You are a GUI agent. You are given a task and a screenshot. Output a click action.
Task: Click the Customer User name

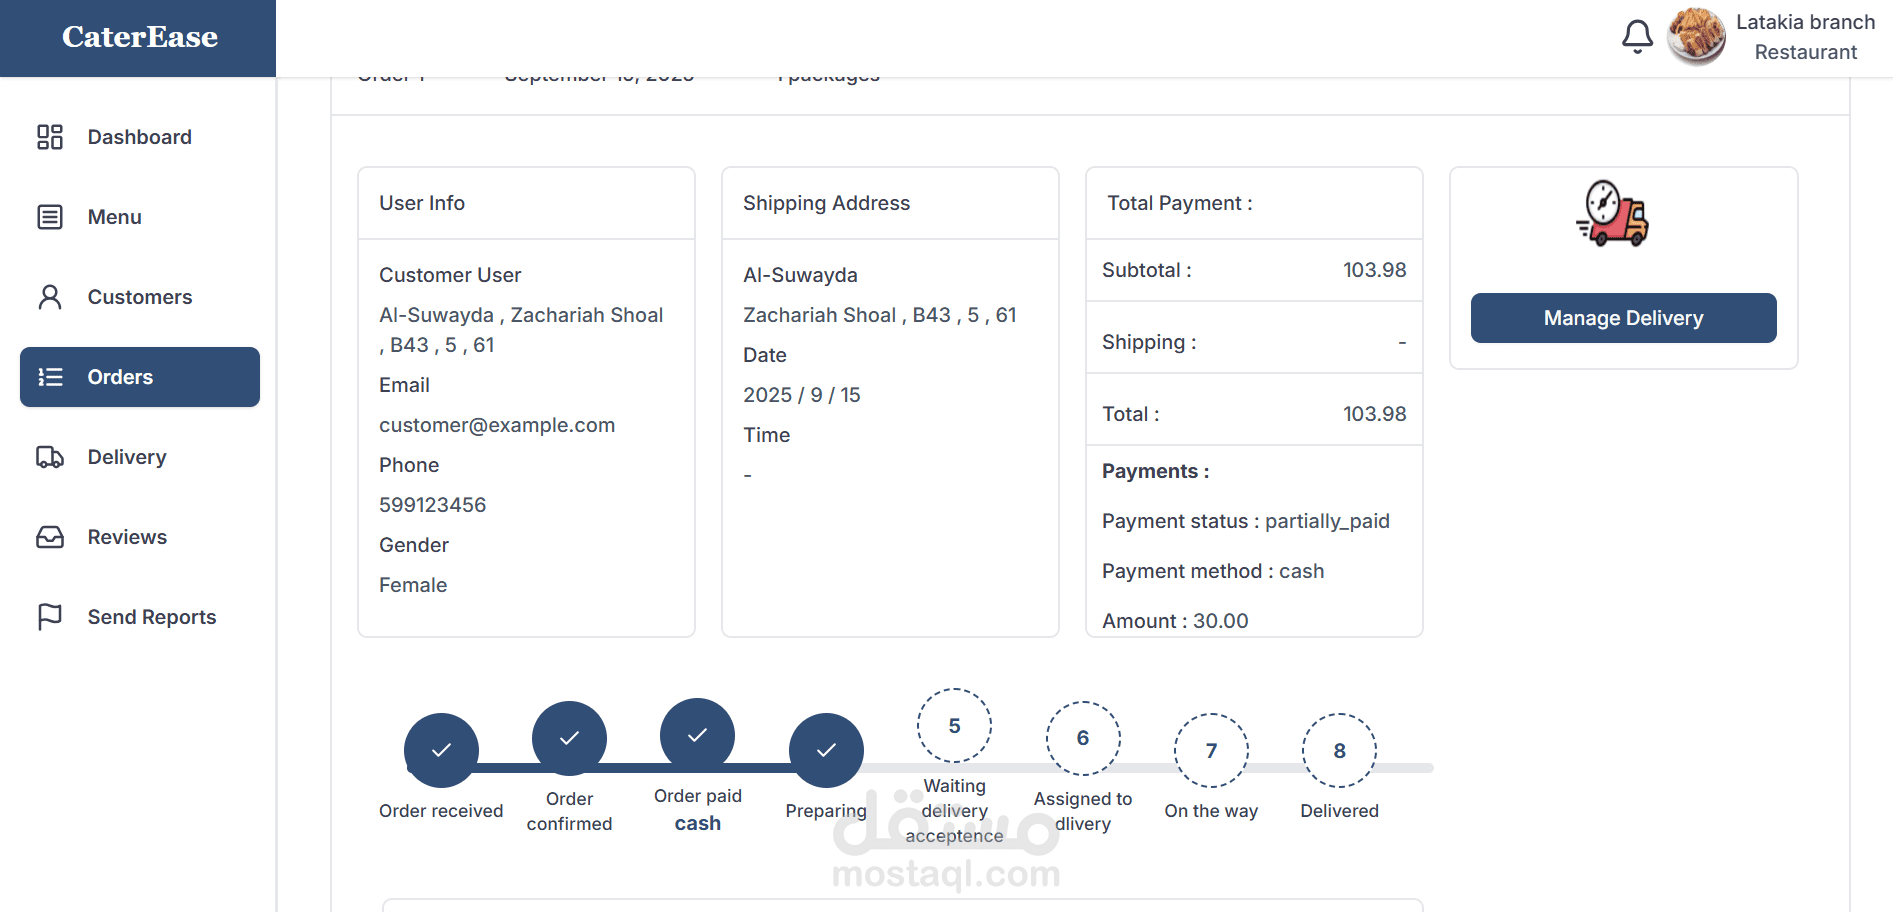click(x=450, y=275)
